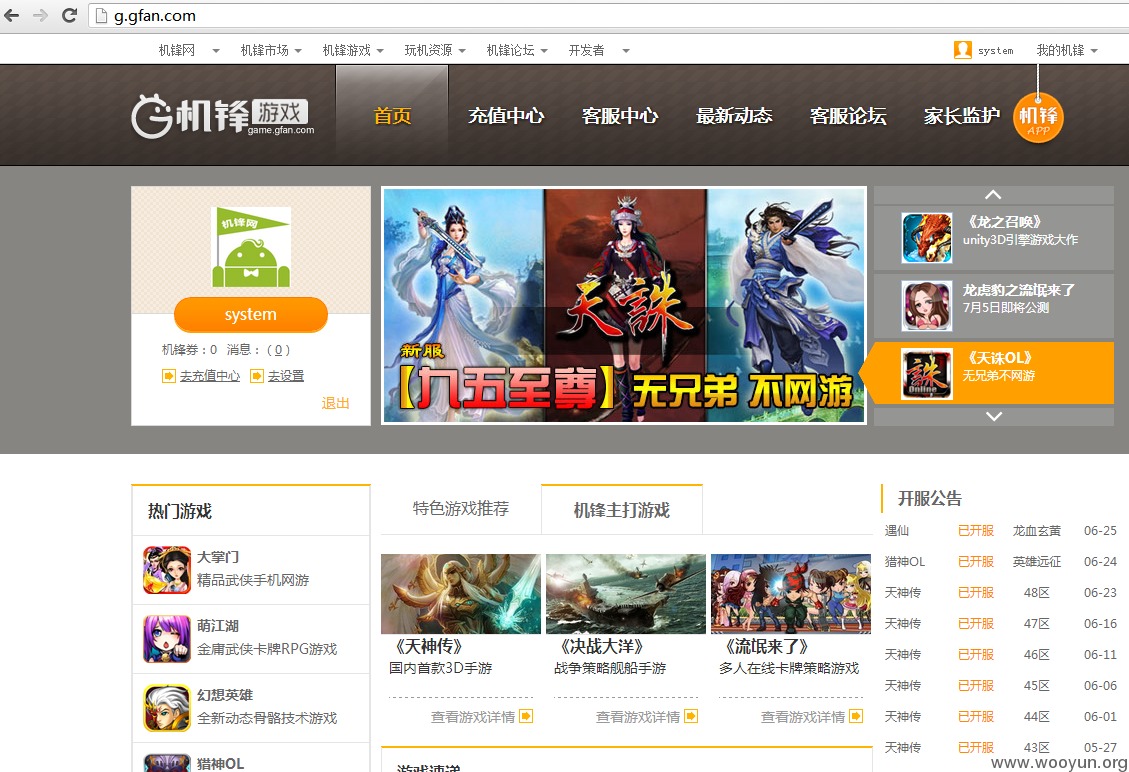
Task: Click 龙血玄黄 server name
Action: (1037, 531)
